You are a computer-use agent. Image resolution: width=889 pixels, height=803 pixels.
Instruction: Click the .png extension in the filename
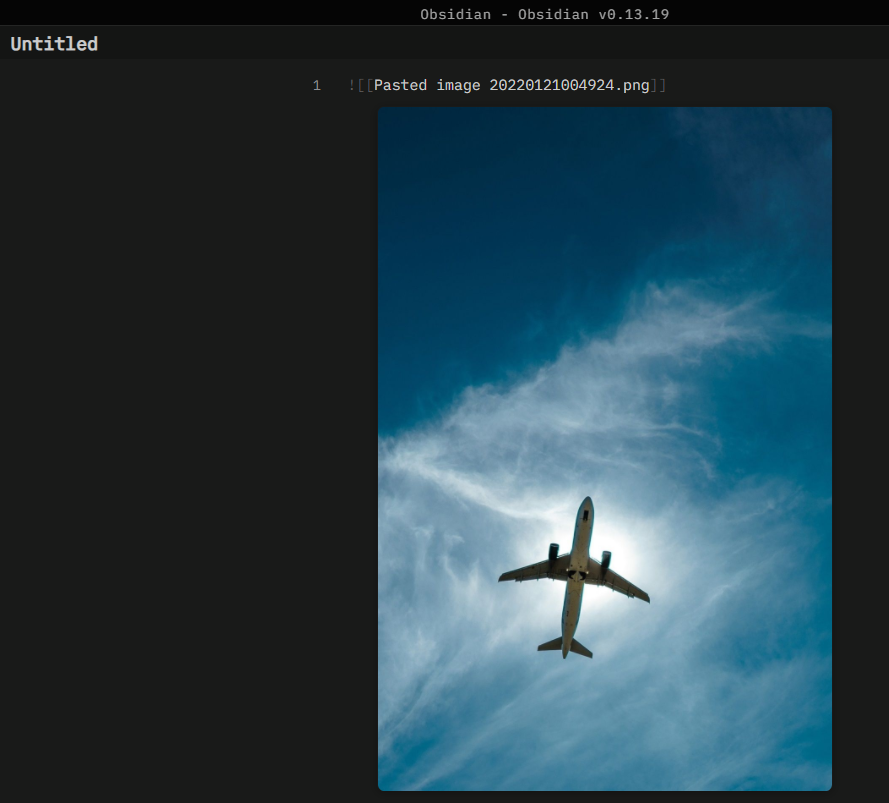click(x=632, y=86)
